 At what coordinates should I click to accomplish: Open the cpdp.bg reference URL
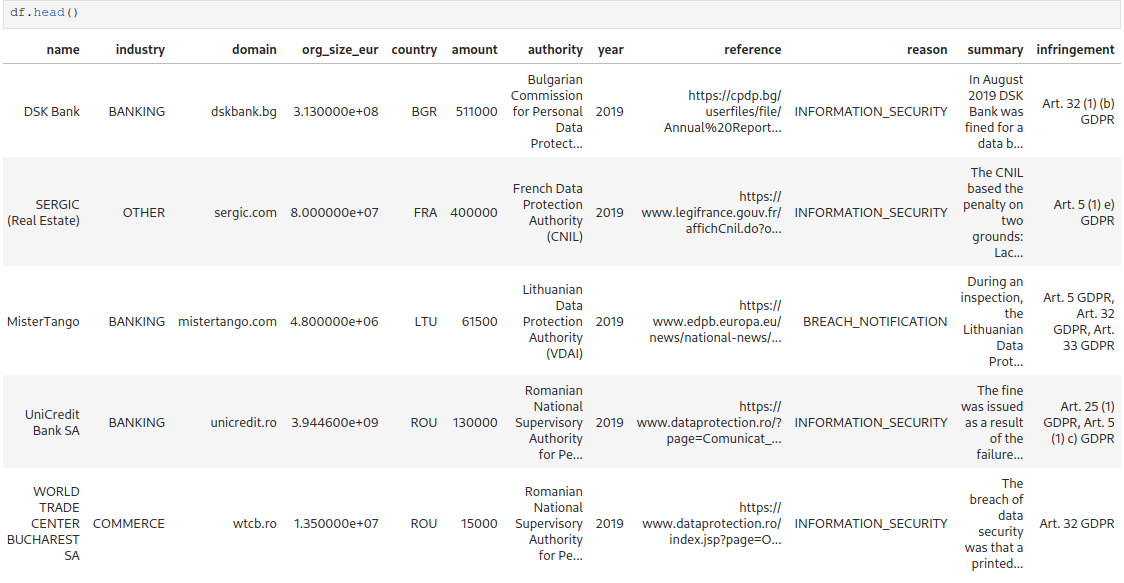click(723, 112)
